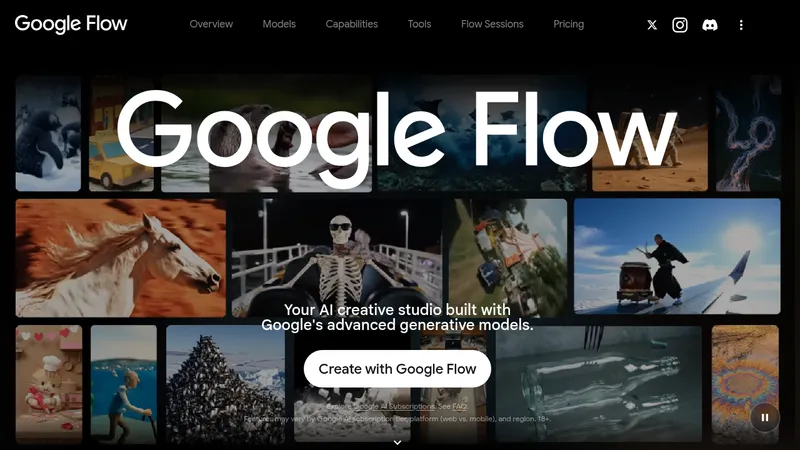Select the samurai on airplane wing thumbnail
This screenshot has width=800, height=450.
(x=677, y=256)
